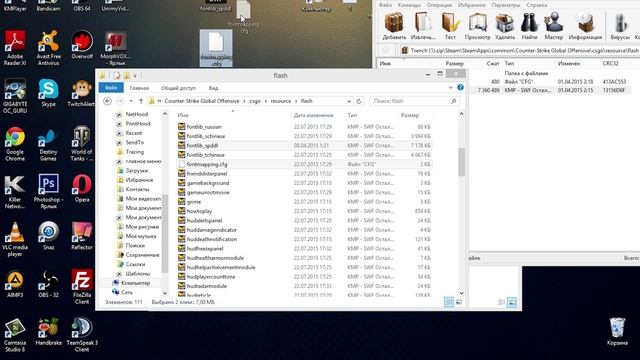The image size is (640, 360).
Task: Click the WinRAR Извлечь (Extract) icon
Action: point(423,26)
